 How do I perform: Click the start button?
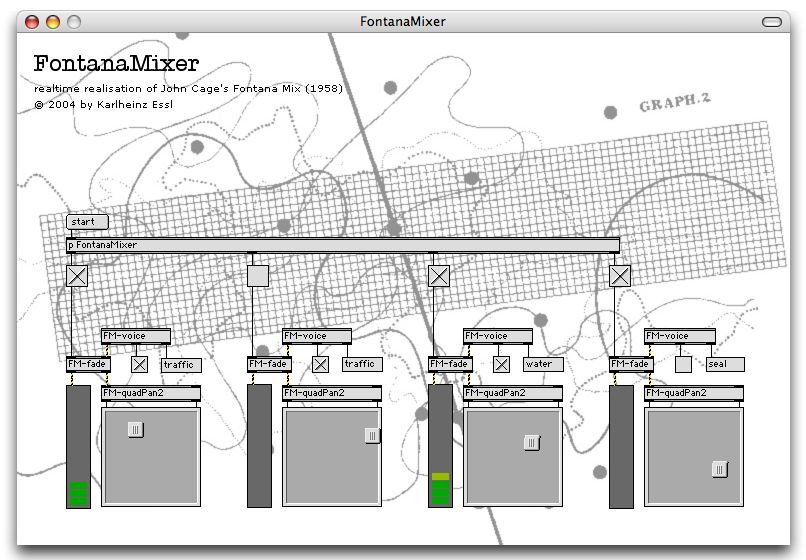pos(87,222)
